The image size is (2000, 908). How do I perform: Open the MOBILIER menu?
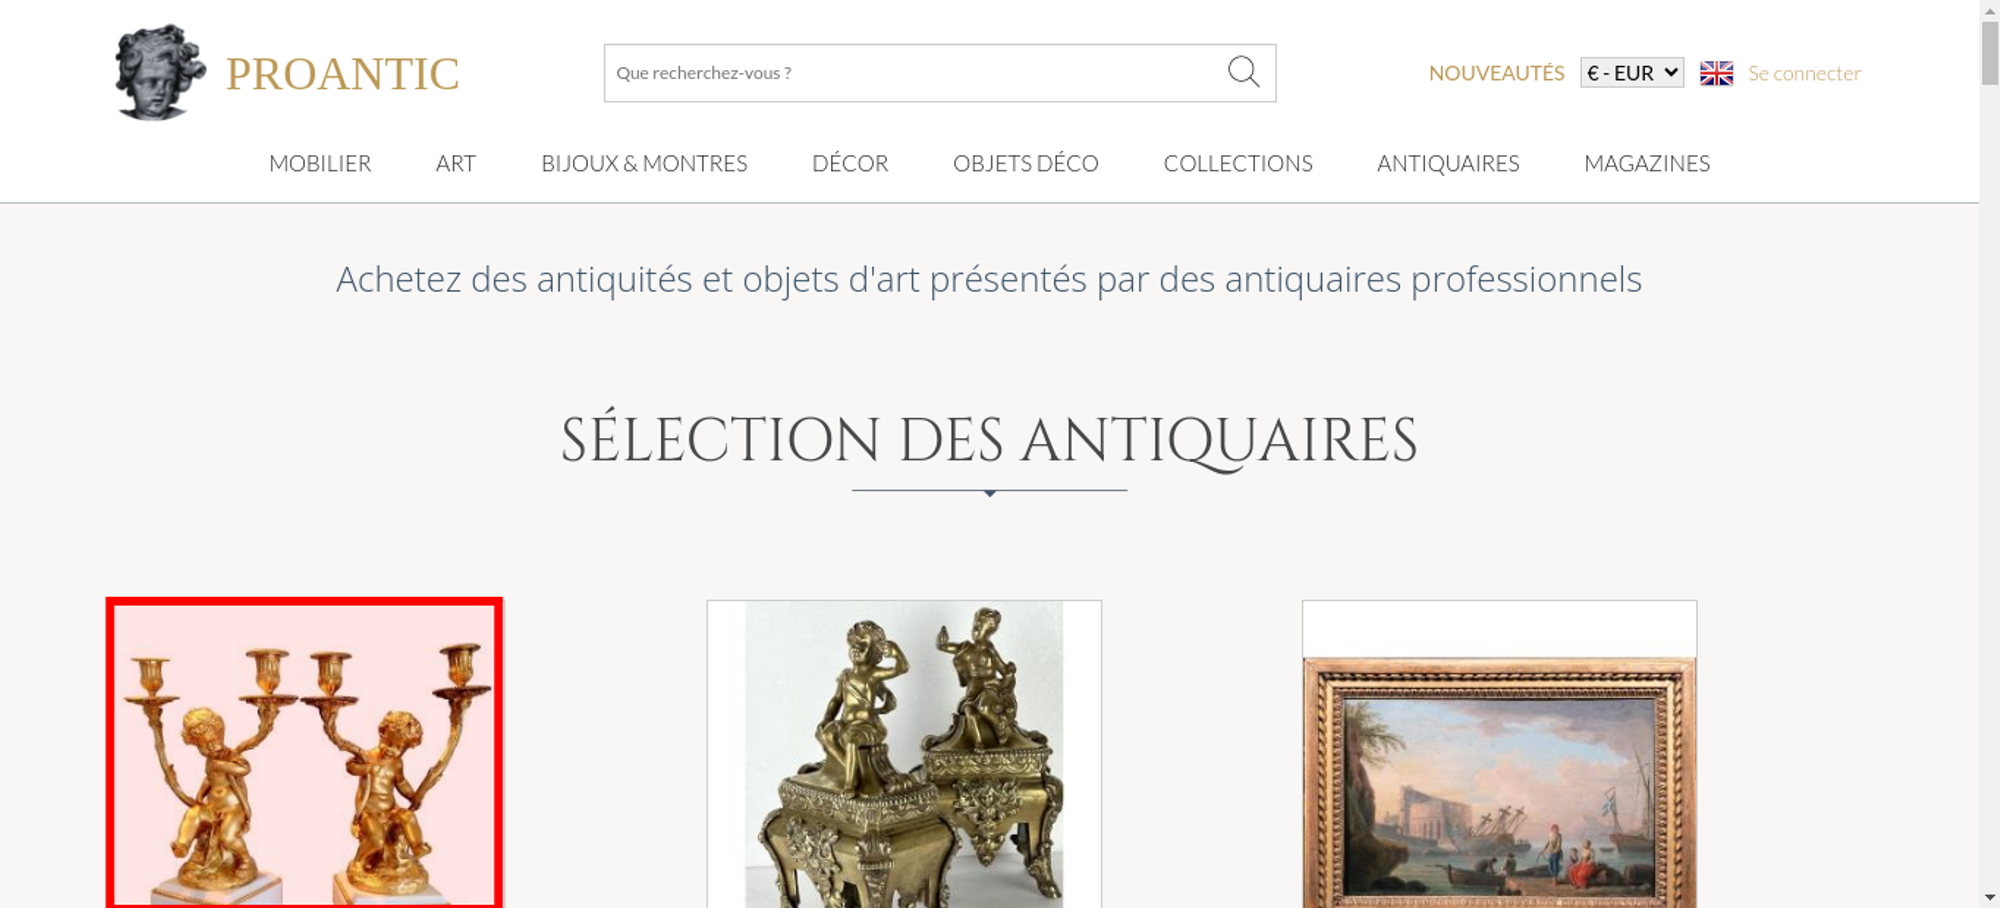320,163
